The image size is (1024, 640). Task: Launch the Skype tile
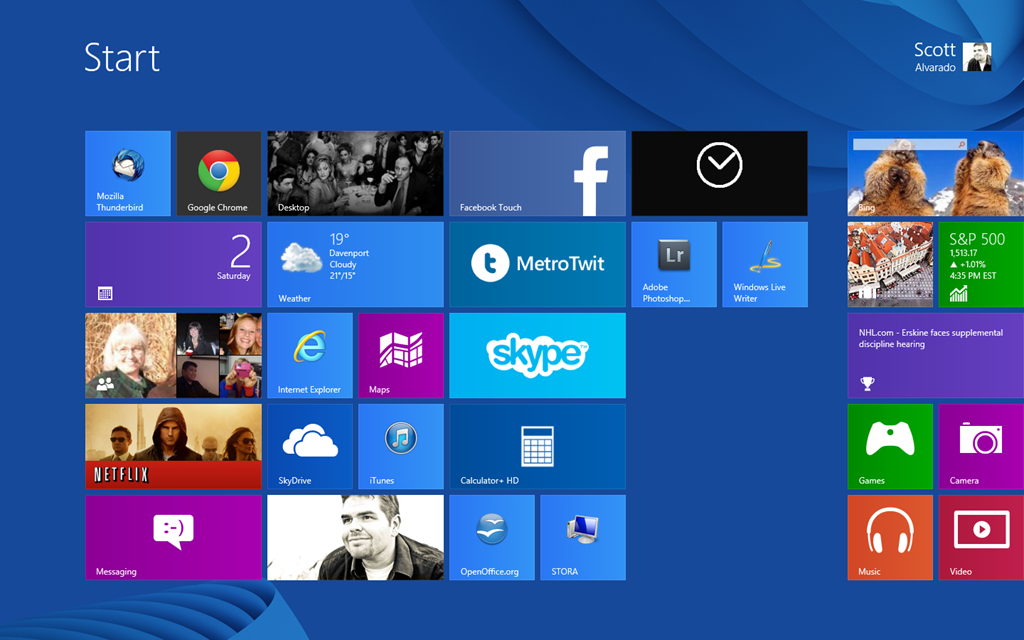[x=537, y=356]
